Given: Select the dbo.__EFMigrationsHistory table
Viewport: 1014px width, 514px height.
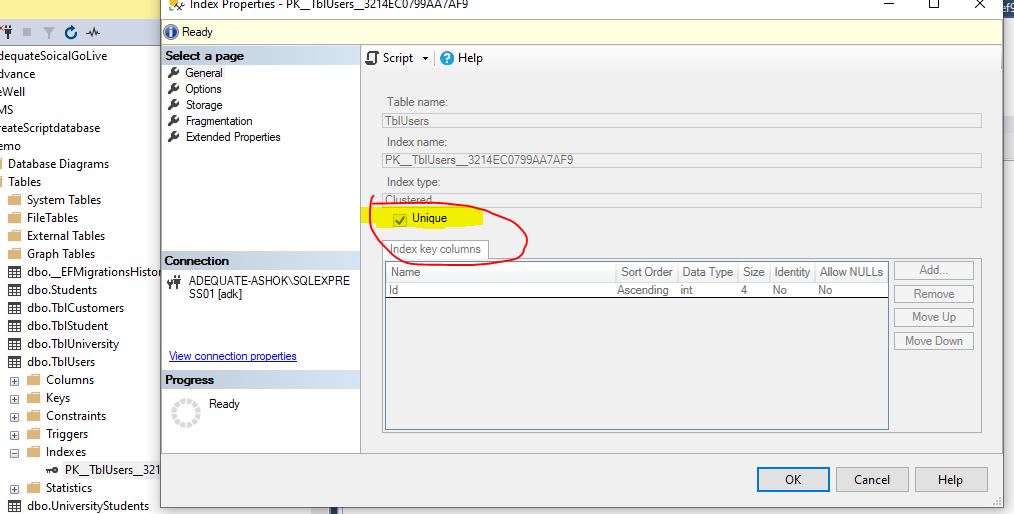Looking at the screenshot, I should pyautogui.click(x=93, y=272).
